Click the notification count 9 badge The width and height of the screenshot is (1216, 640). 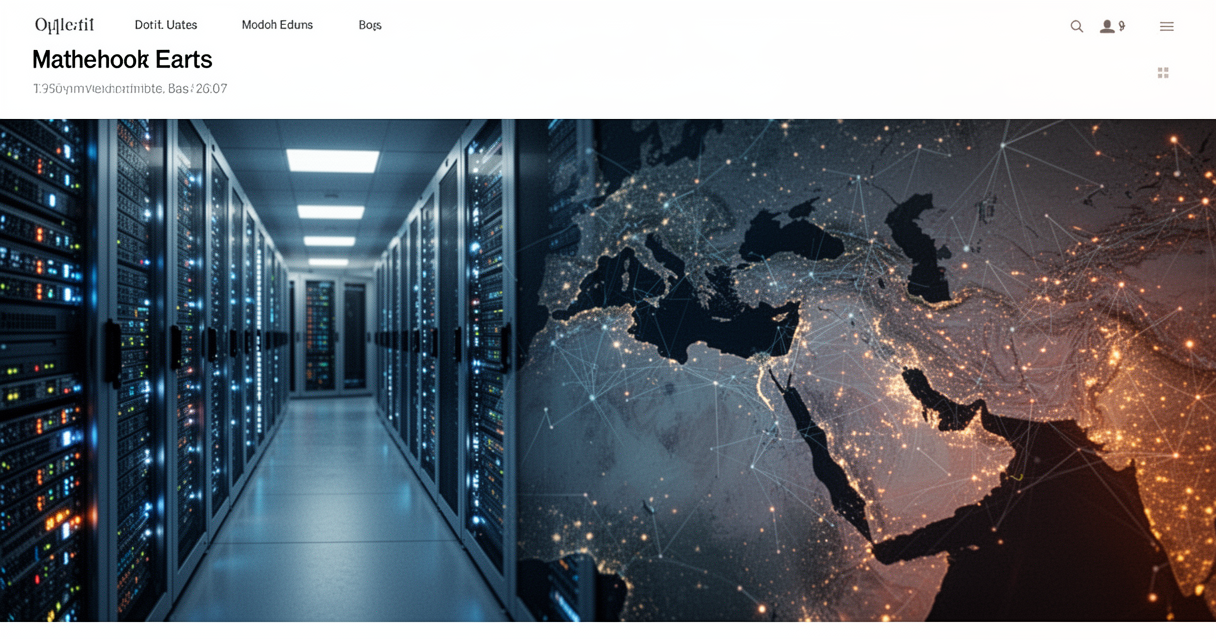[x=1122, y=27]
